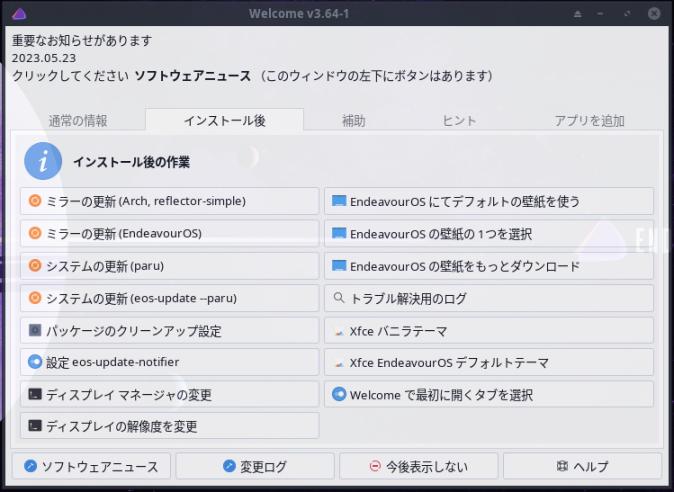Switch to the アプリを追加 tab
Viewport: 674px width, 492px height.
589,121
